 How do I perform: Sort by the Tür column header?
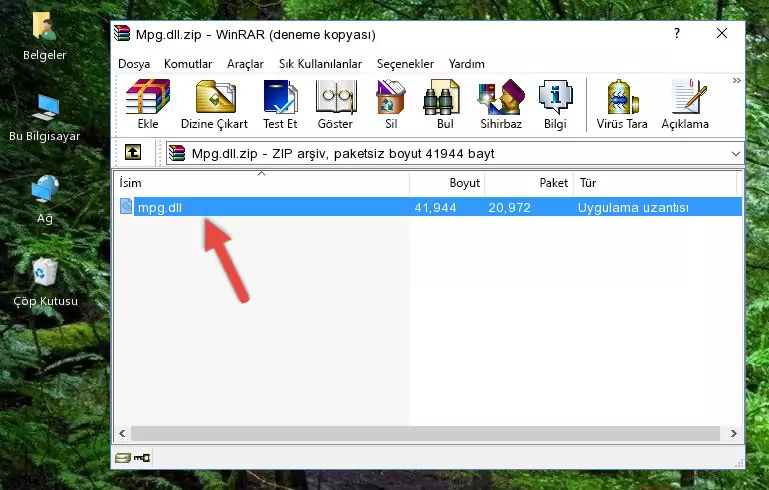click(x=655, y=182)
